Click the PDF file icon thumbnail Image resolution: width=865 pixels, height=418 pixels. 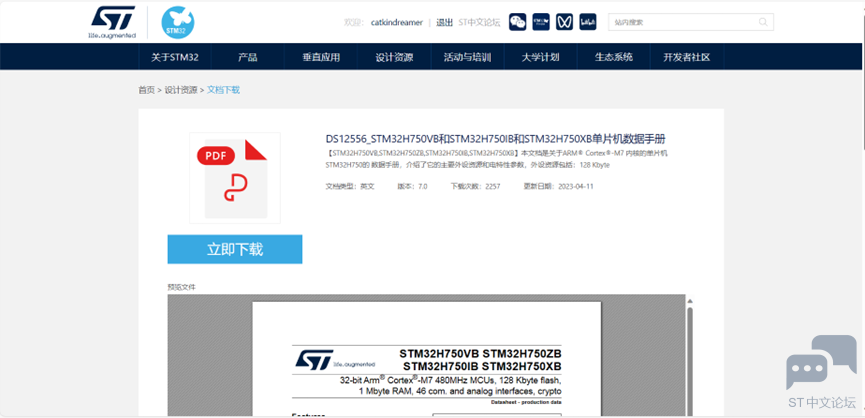[235, 178]
